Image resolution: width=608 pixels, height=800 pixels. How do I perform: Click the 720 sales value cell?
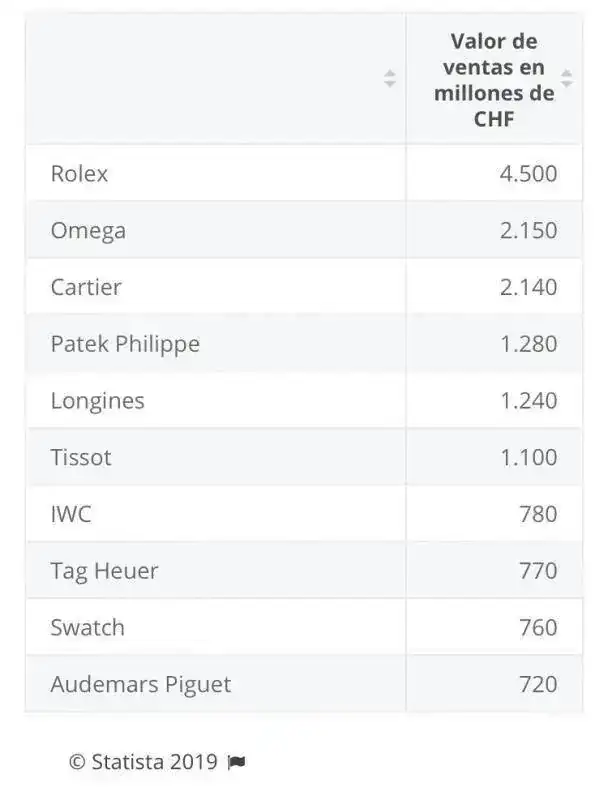(x=494, y=684)
